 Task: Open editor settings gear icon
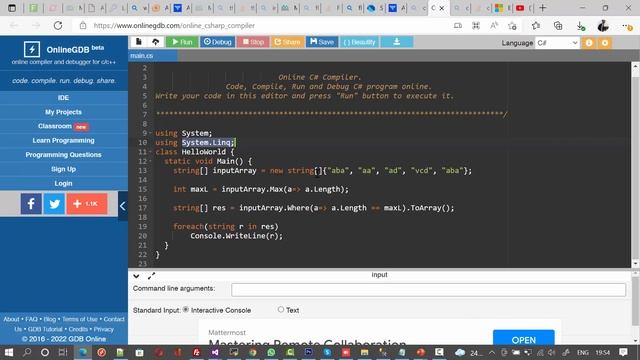pos(605,43)
